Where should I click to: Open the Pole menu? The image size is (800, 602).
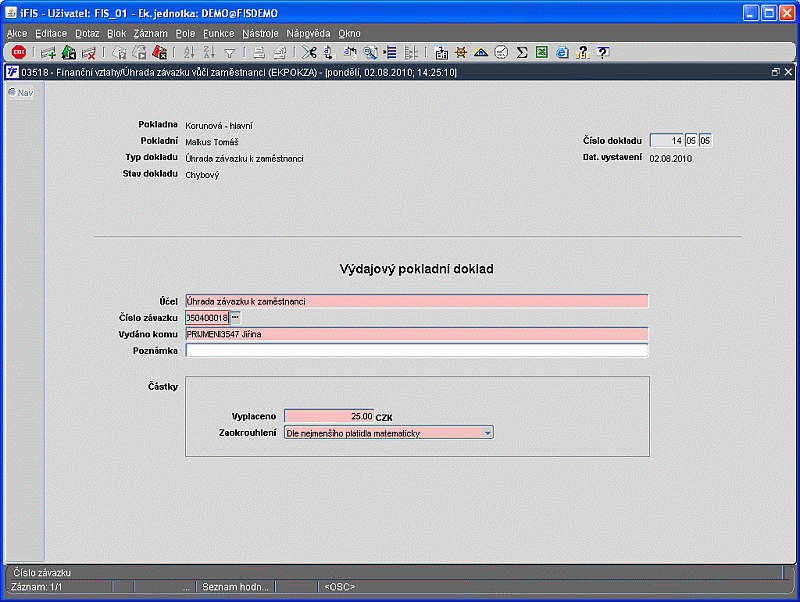pos(185,34)
